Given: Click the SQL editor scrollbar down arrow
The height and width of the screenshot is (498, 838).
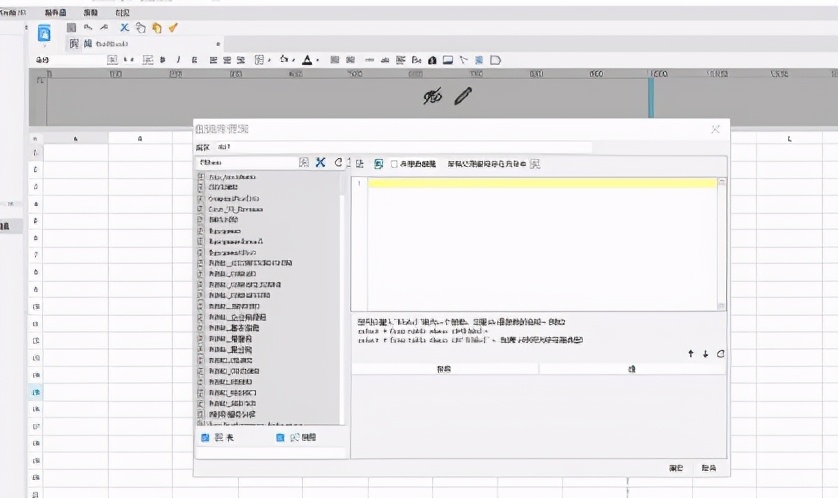Looking at the screenshot, I should coord(721,306).
